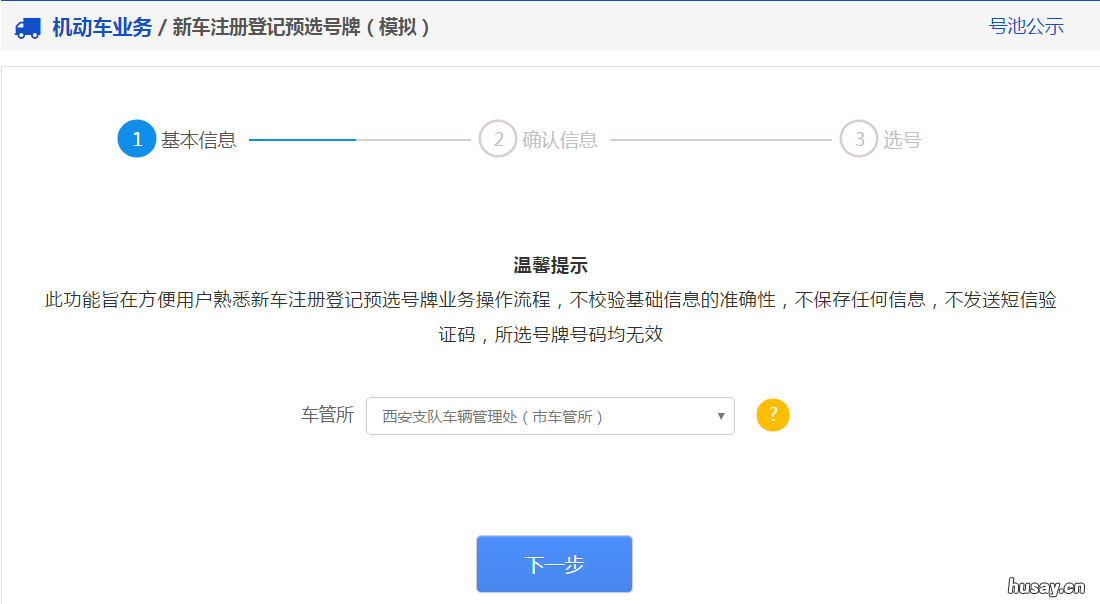Click the step 3 circle beside 选号

(x=859, y=139)
